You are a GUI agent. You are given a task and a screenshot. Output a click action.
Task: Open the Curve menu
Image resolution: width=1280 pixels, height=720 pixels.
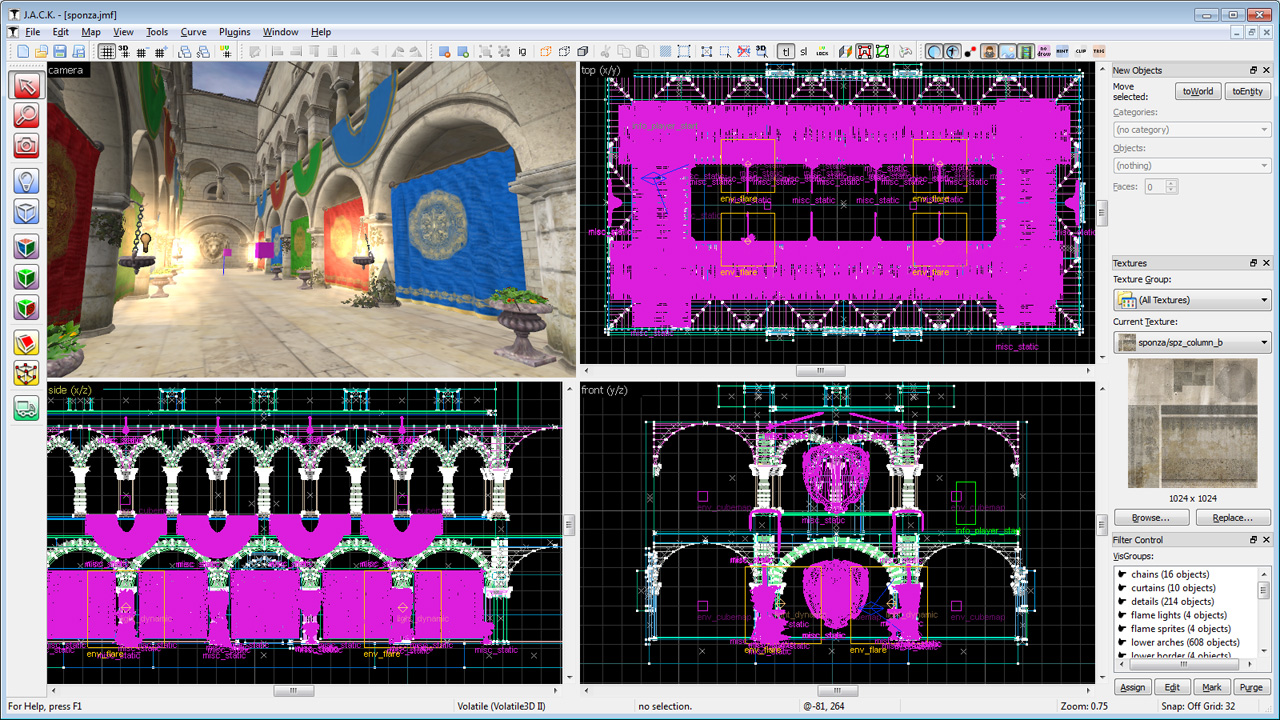194,32
